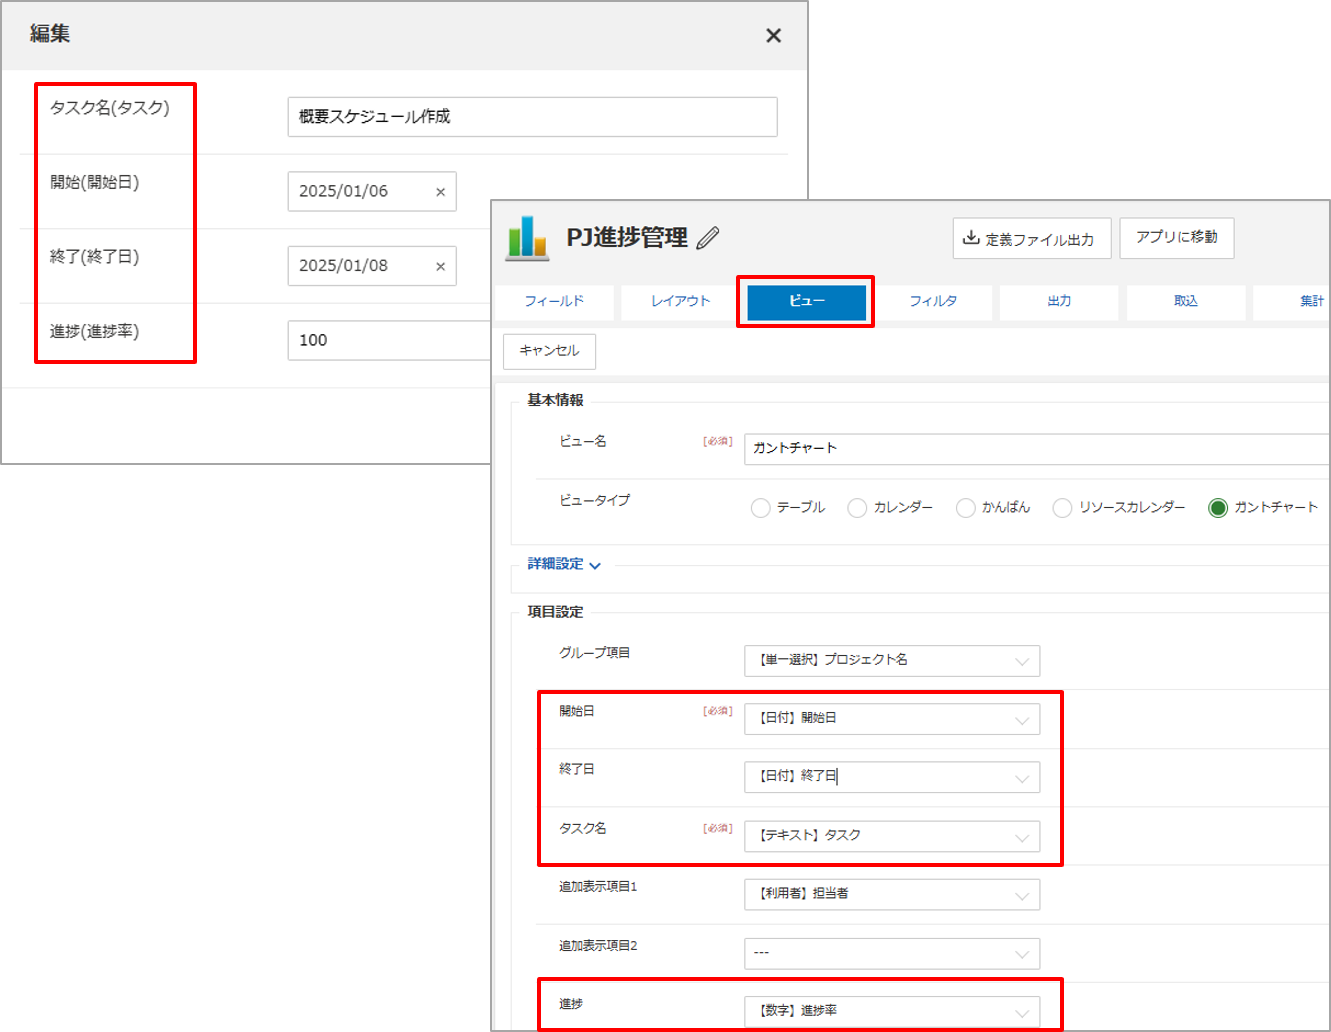Switch to the 出力 tab
The height and width of the screenshot is (1032, 1331).
click(1059, 302)
